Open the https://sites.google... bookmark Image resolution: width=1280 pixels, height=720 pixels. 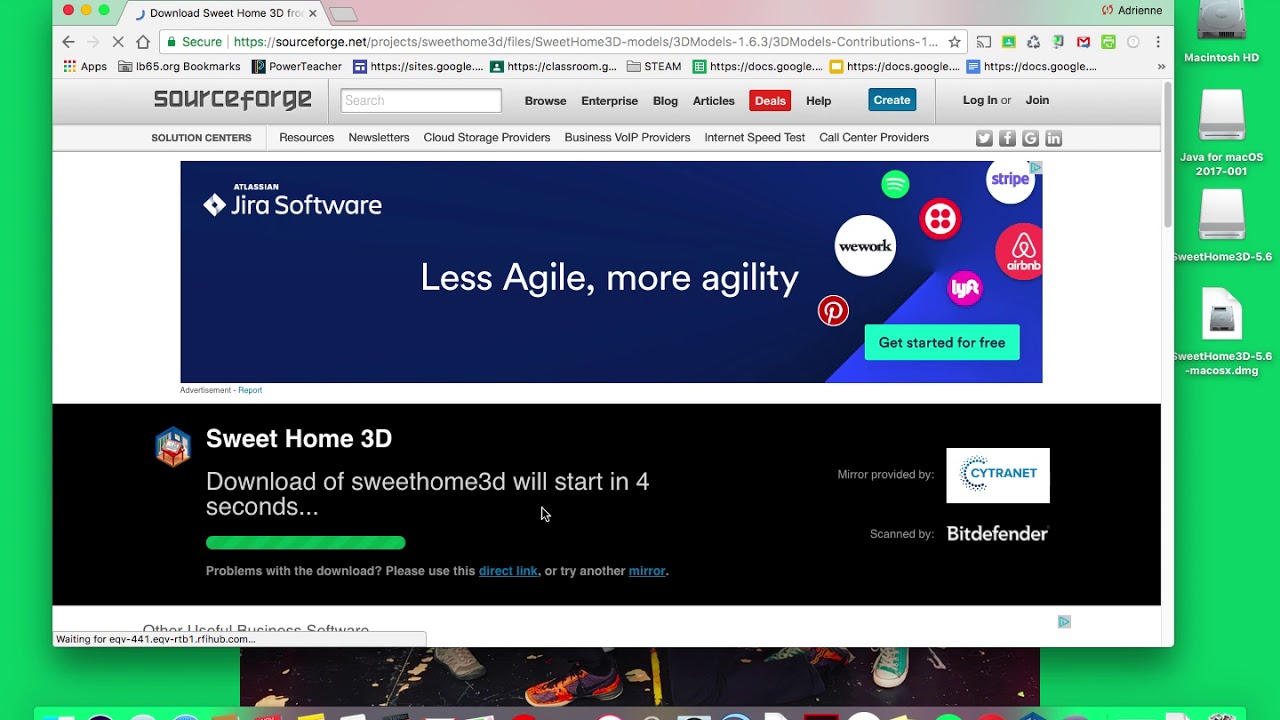[x=418, y=66]
